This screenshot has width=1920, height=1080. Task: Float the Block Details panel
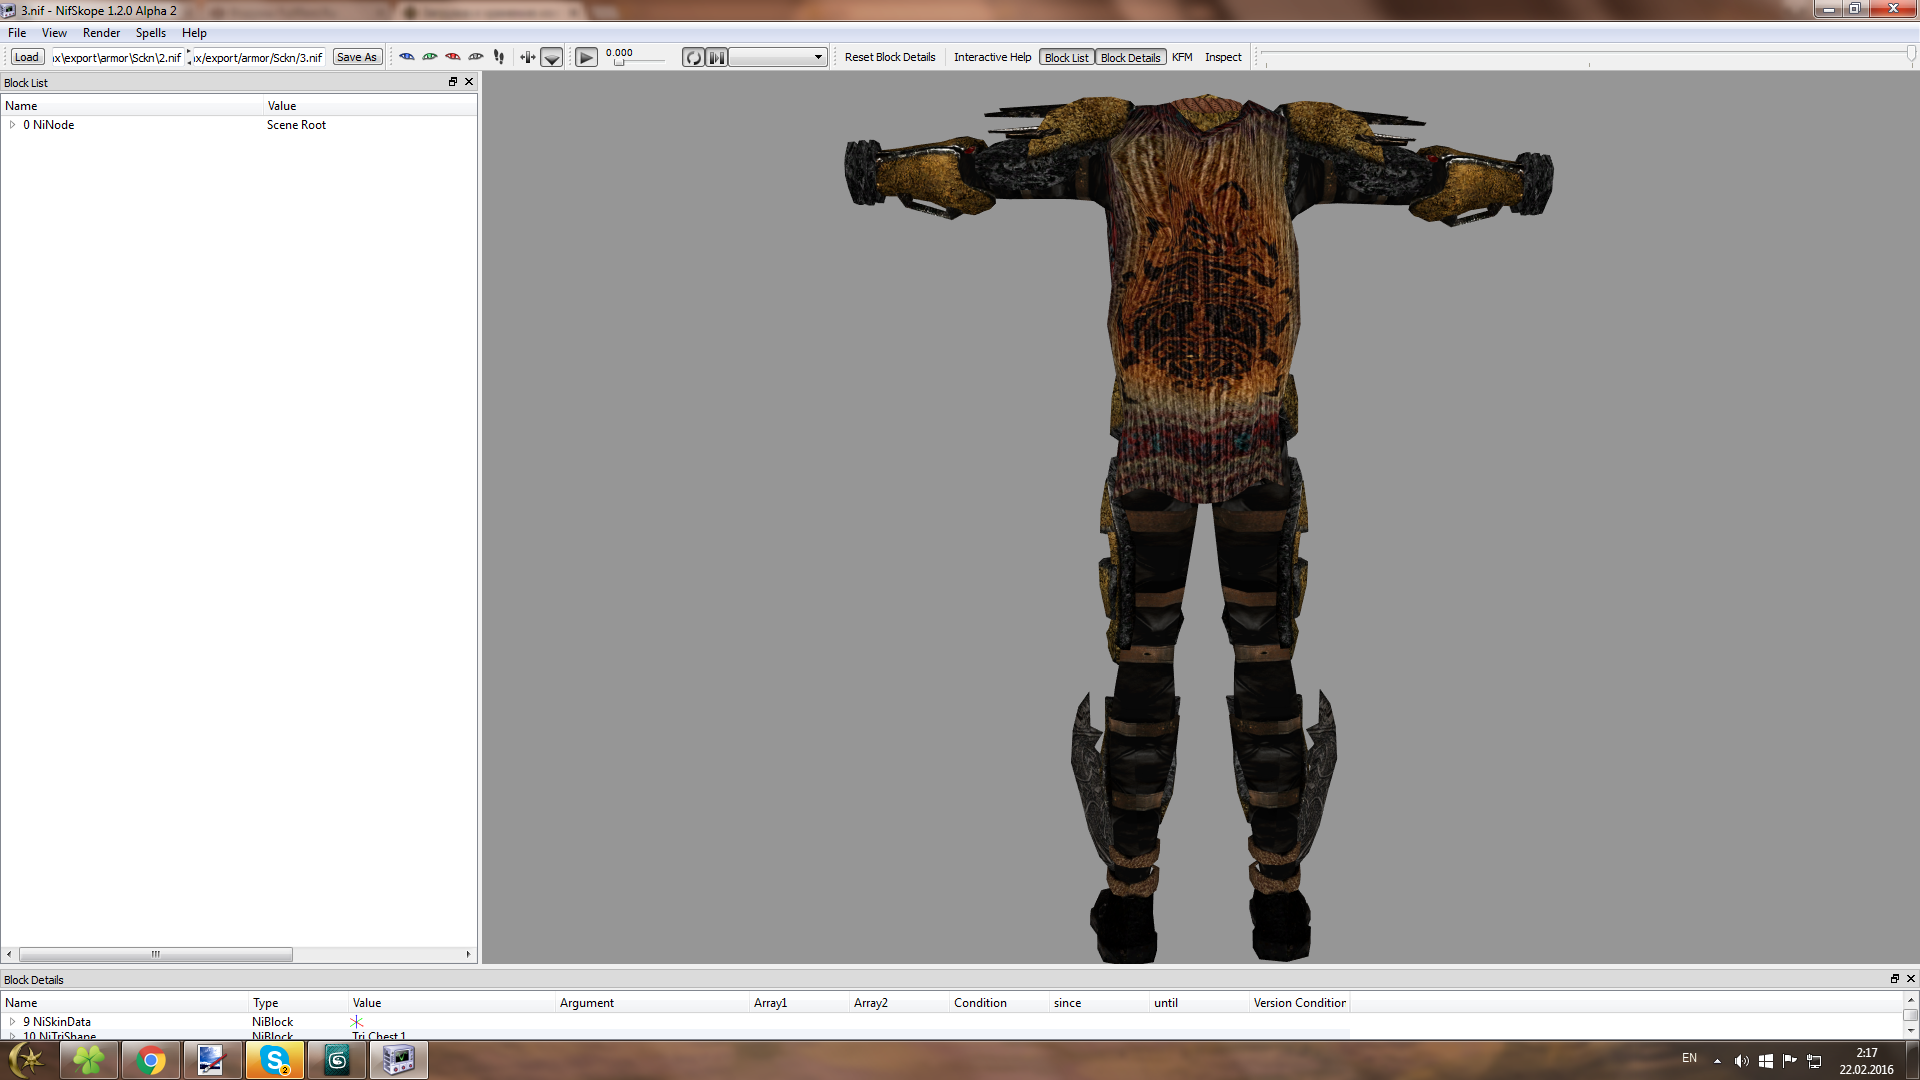[x=1894, y=979]
